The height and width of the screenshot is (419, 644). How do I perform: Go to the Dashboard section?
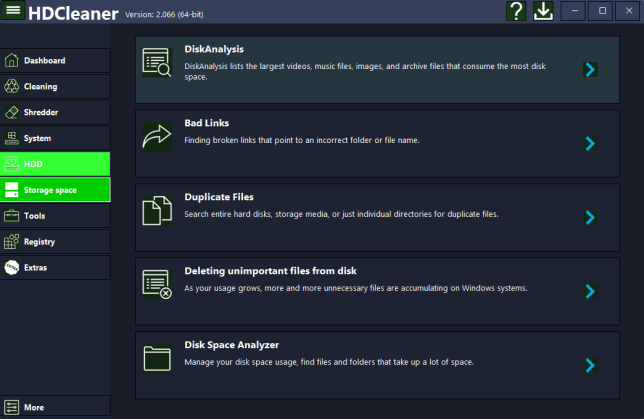click(x=55, y=60)
